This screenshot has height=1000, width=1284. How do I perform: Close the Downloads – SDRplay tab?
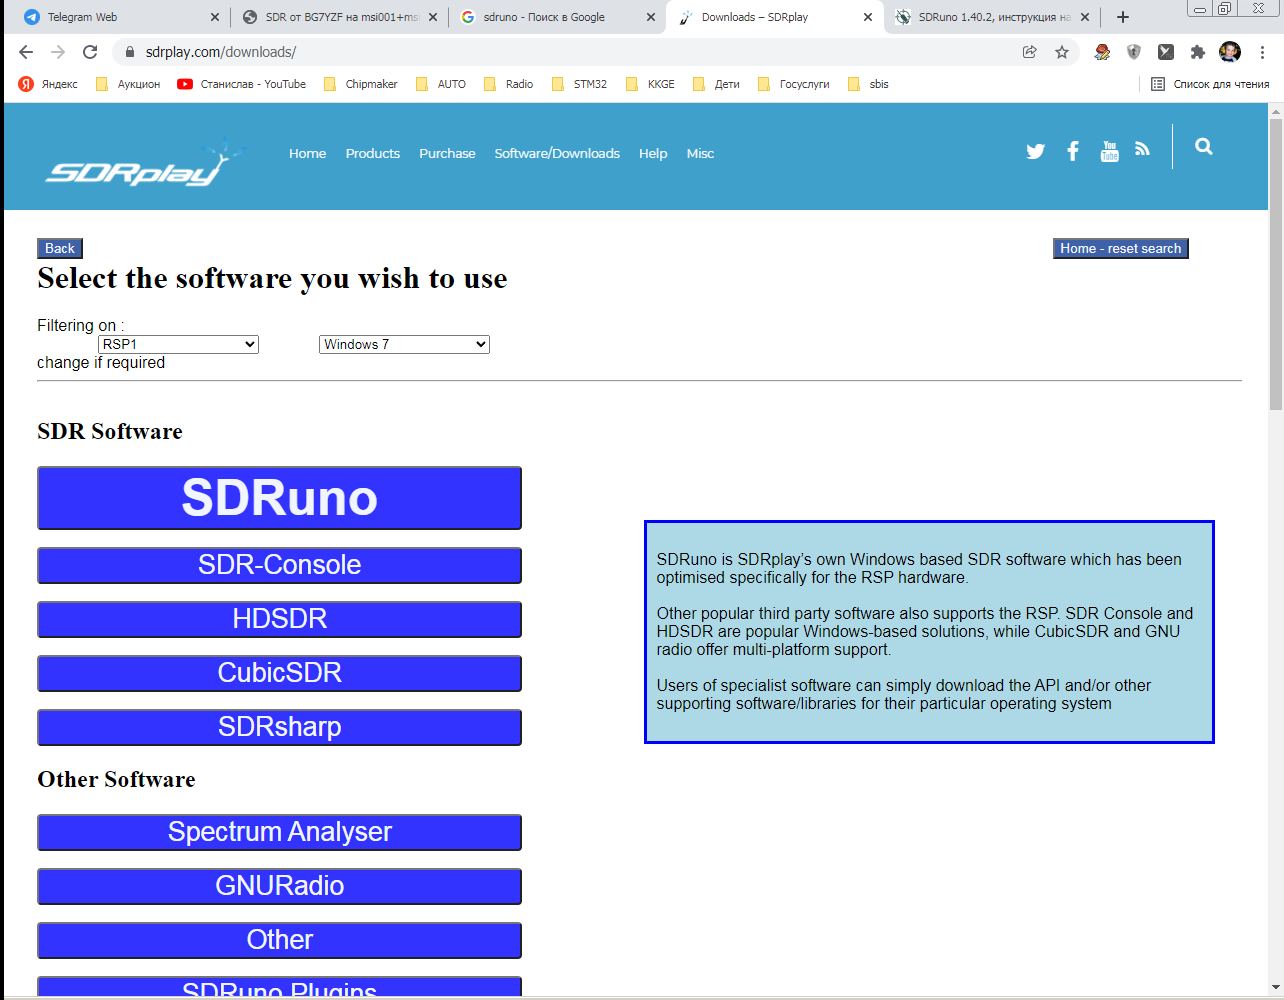[x=868, y=17]
